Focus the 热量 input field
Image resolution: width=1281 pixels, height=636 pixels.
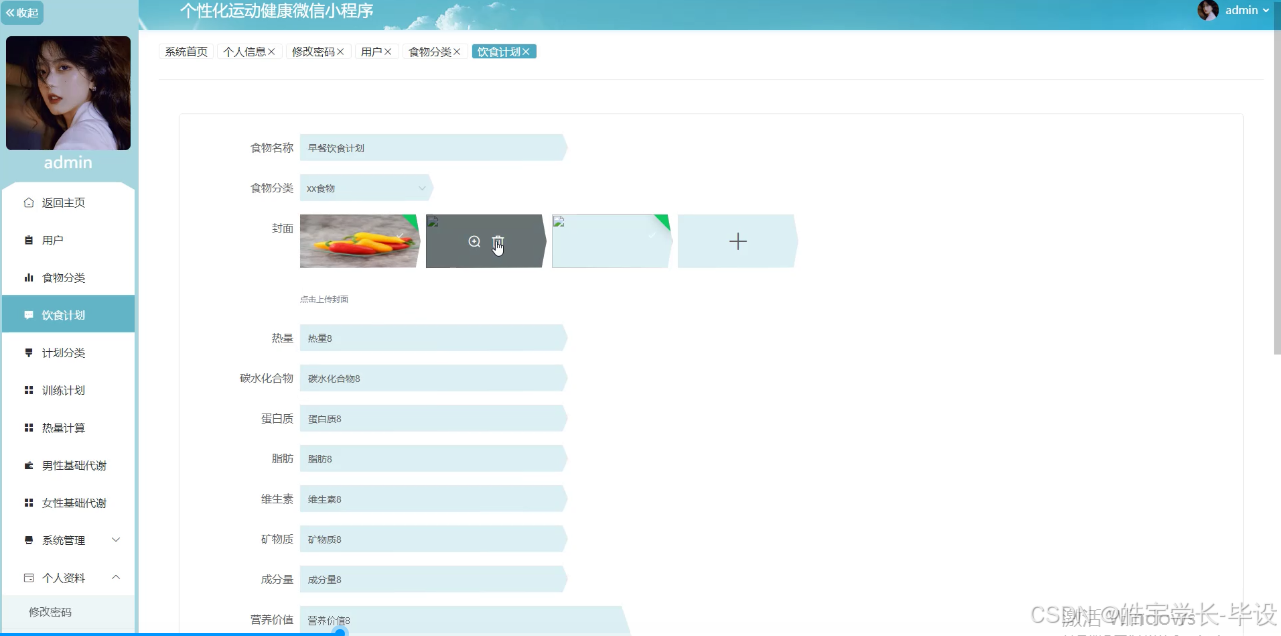point(433,338)
